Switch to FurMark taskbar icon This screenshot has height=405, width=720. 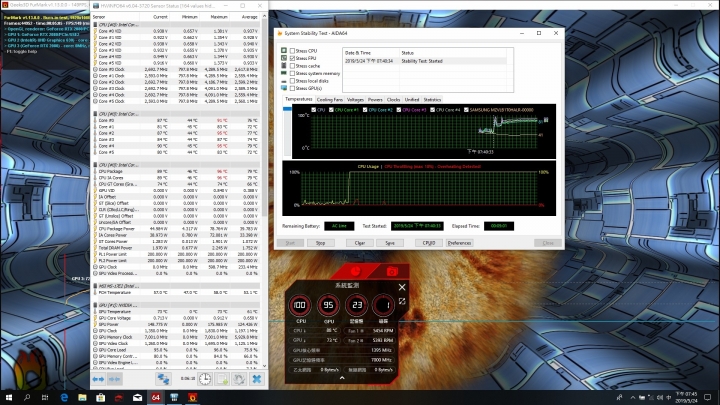coord(192,398)
